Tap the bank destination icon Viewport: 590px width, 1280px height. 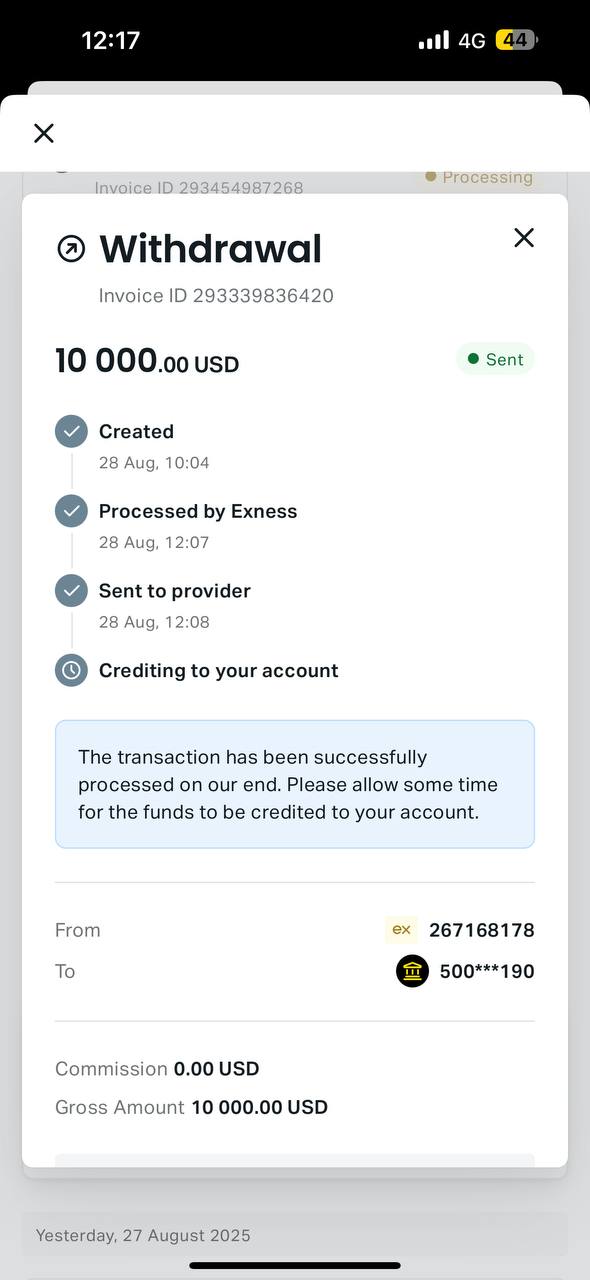tap(412, 971)
